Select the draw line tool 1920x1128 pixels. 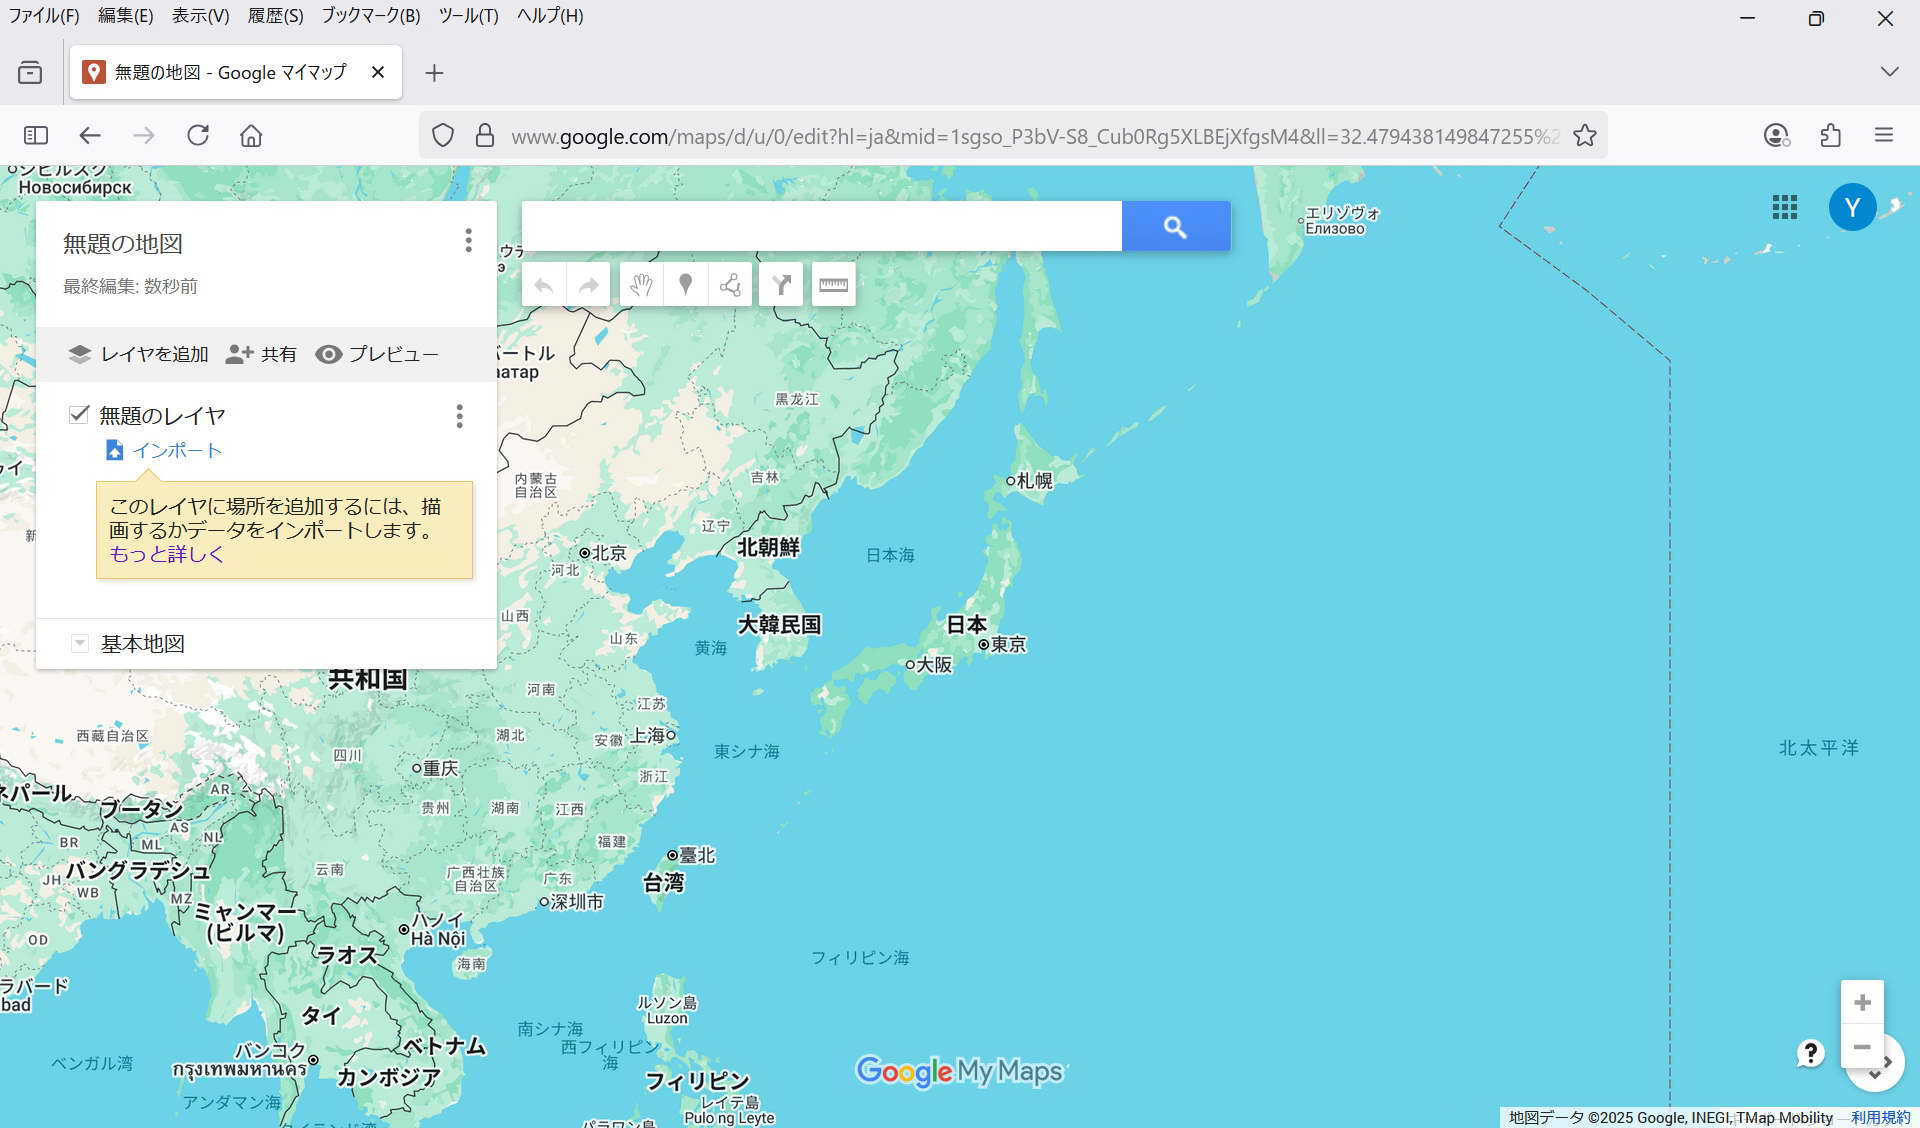click(730, 285)
